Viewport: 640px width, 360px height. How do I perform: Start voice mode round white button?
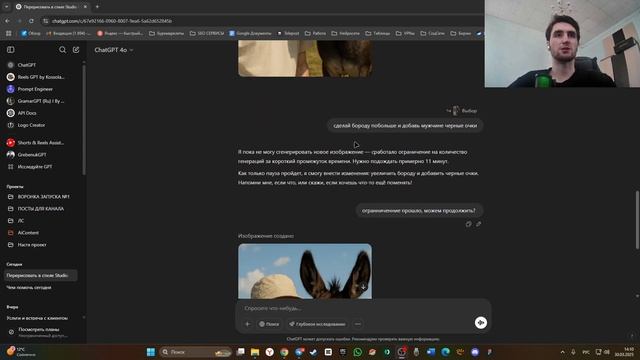point(481,323)
